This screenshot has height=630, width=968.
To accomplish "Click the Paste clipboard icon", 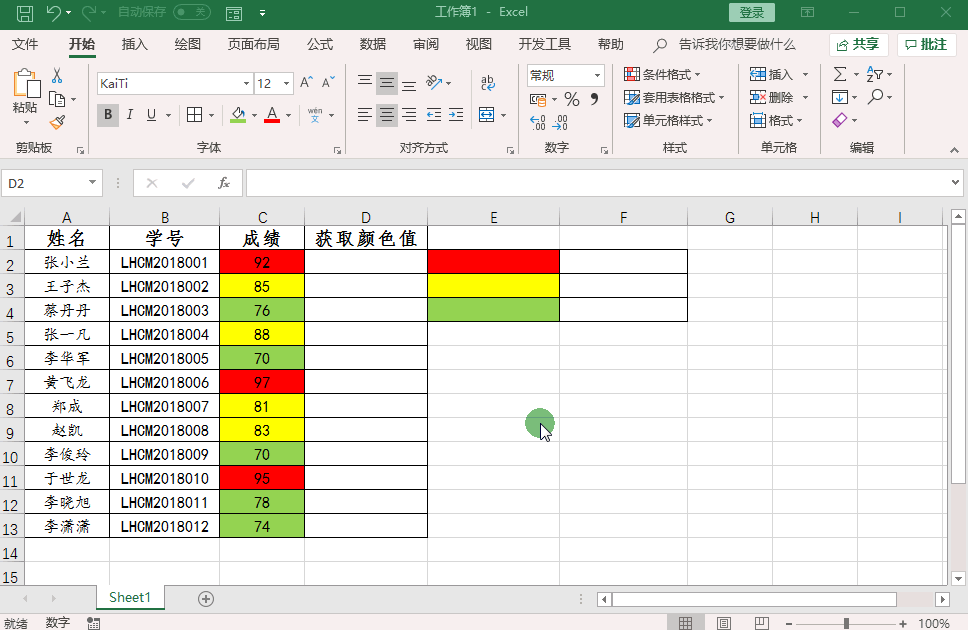I will point(26,84).
